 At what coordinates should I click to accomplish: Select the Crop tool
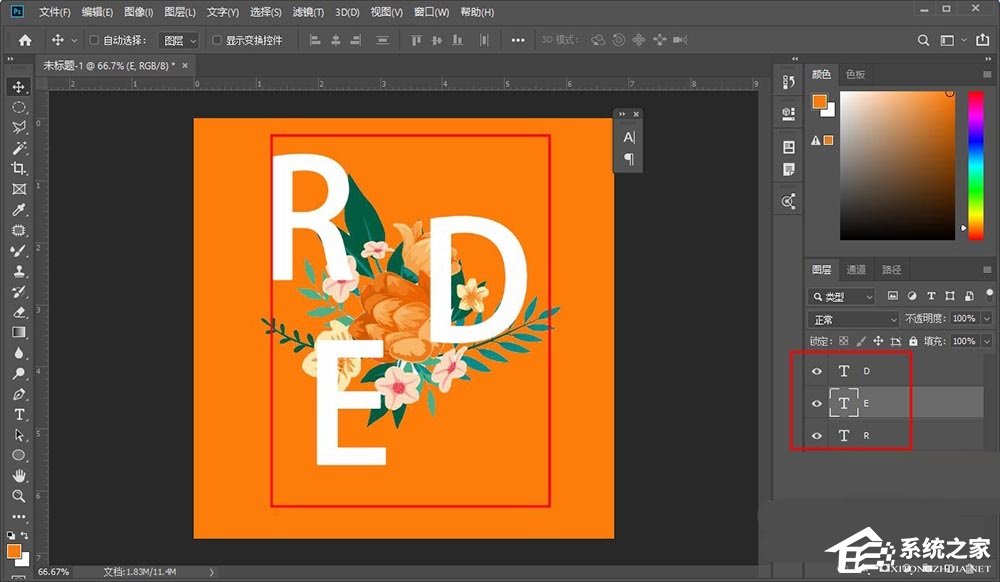tap(18, 168)
